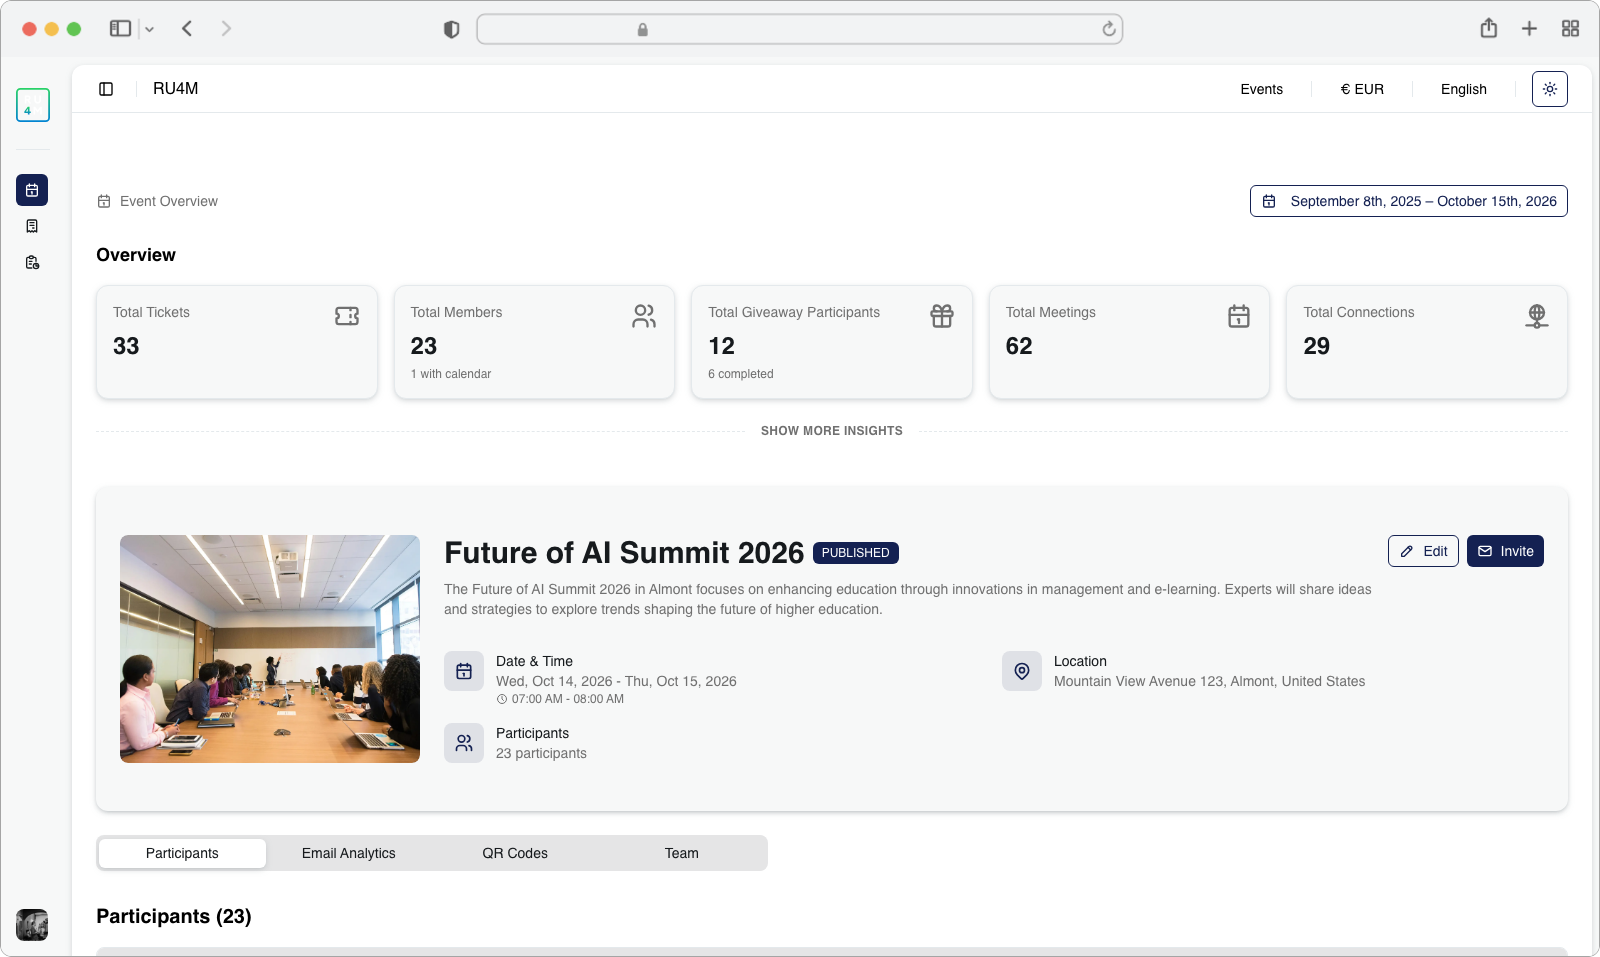The image size is (1600, 957).
Task: Click the Invite button
Action: 1505,551
